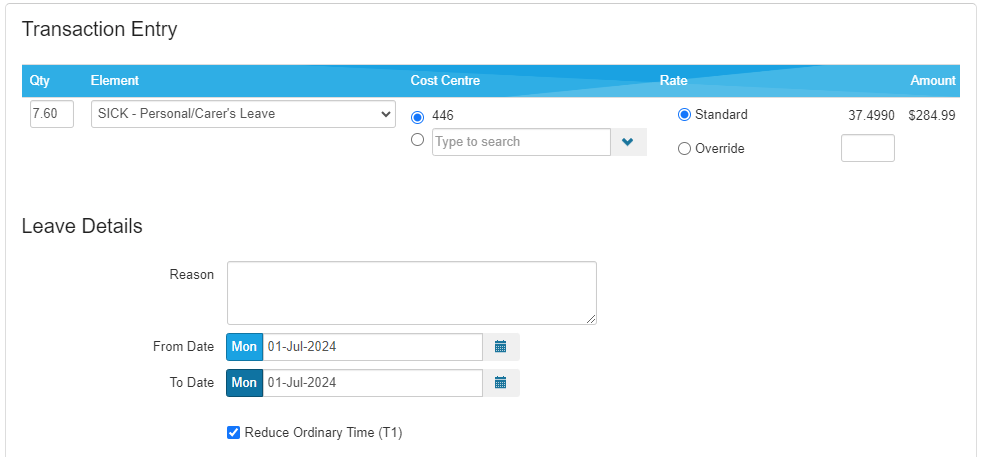
Task: Click the standard rate value 37.4990
Action: [x=871, y=115]
